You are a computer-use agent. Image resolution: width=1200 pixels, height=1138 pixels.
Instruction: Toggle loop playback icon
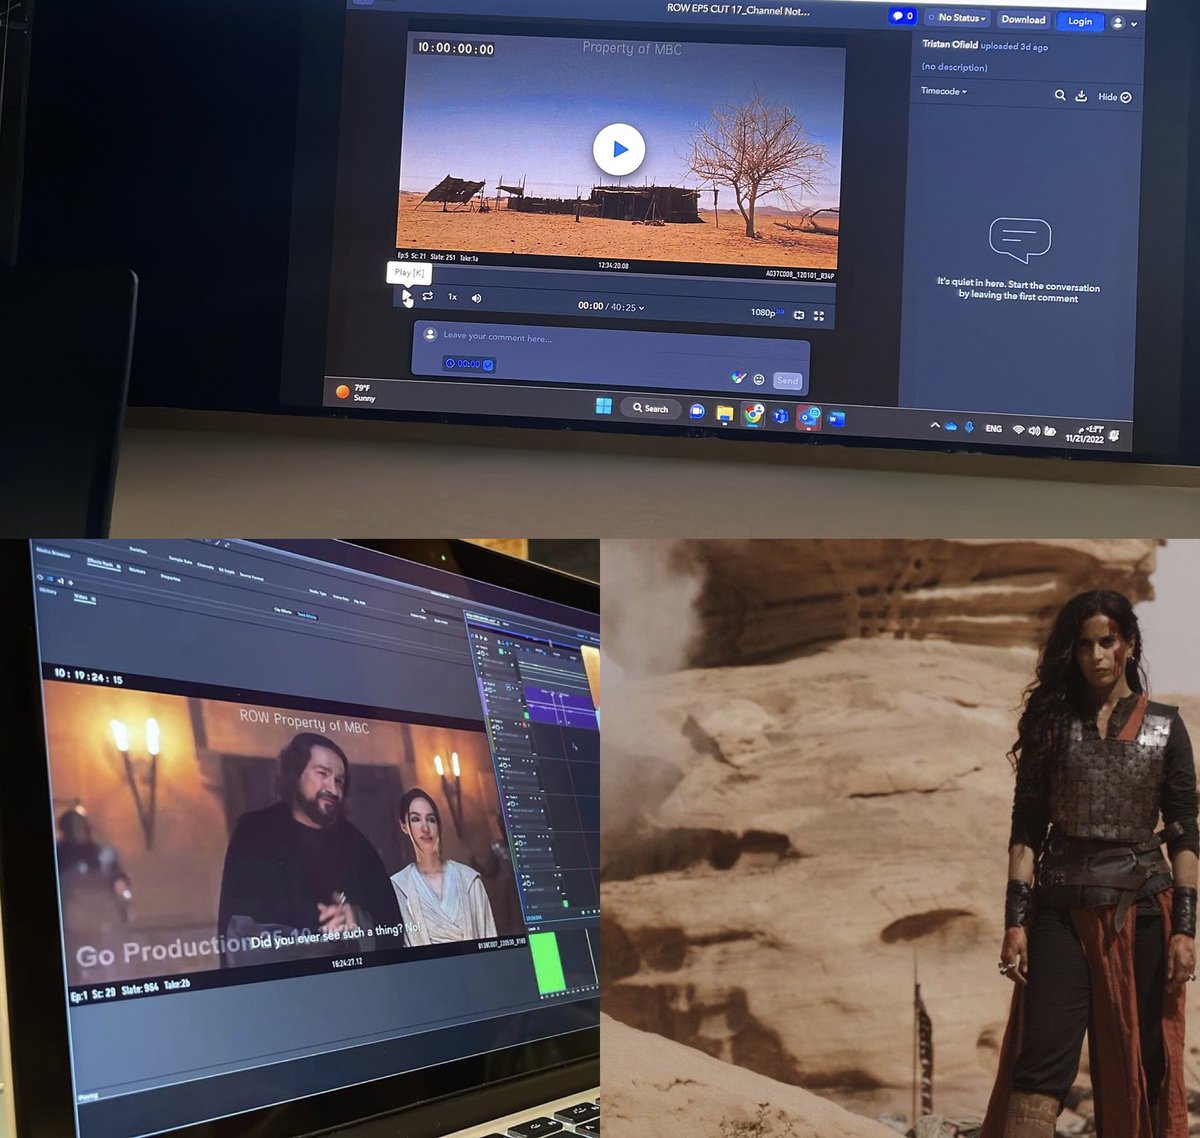point(427,296)
